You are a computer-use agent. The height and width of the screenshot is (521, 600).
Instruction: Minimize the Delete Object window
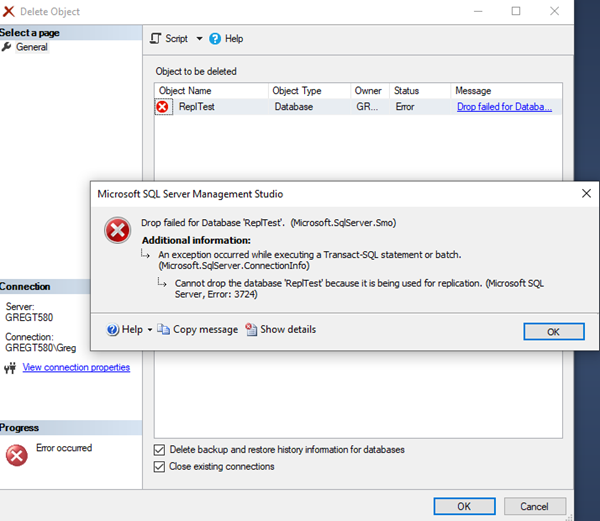(x=478, y=11)
